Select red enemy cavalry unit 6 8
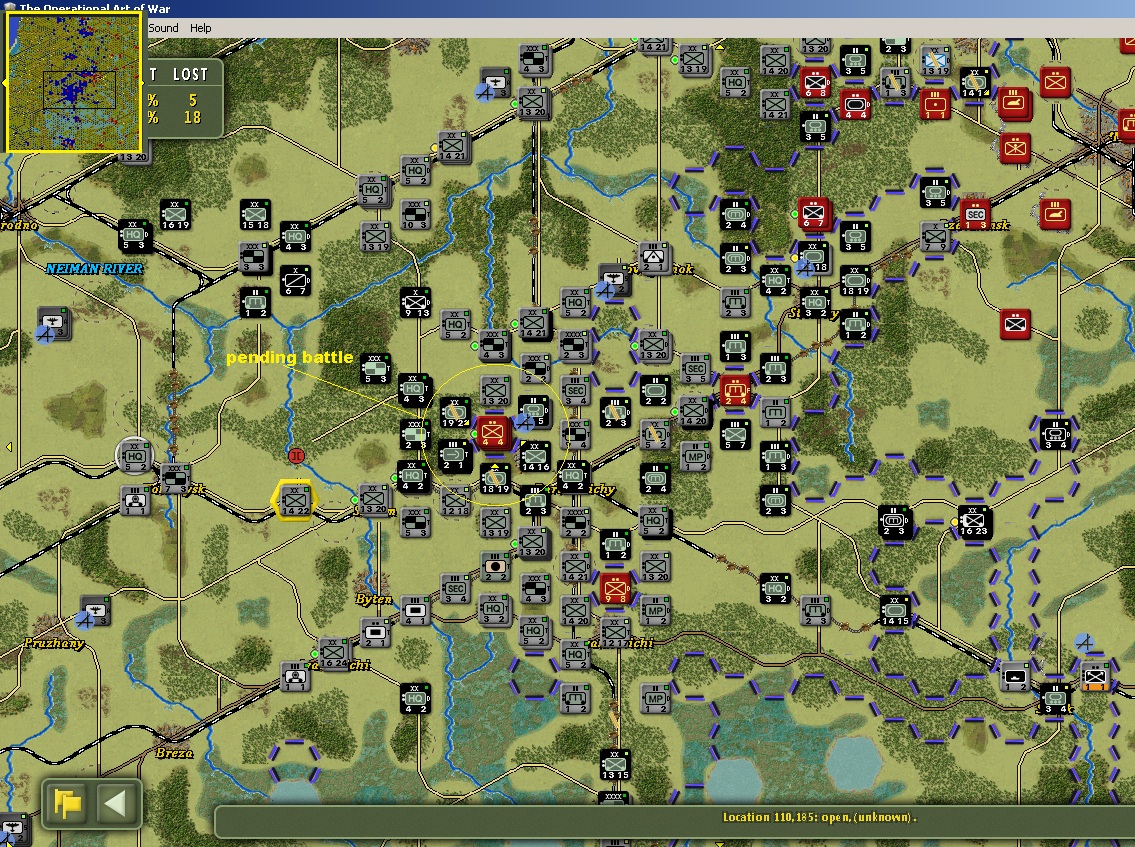This screenshot has width=1135, height=847. tap(815, 82)
